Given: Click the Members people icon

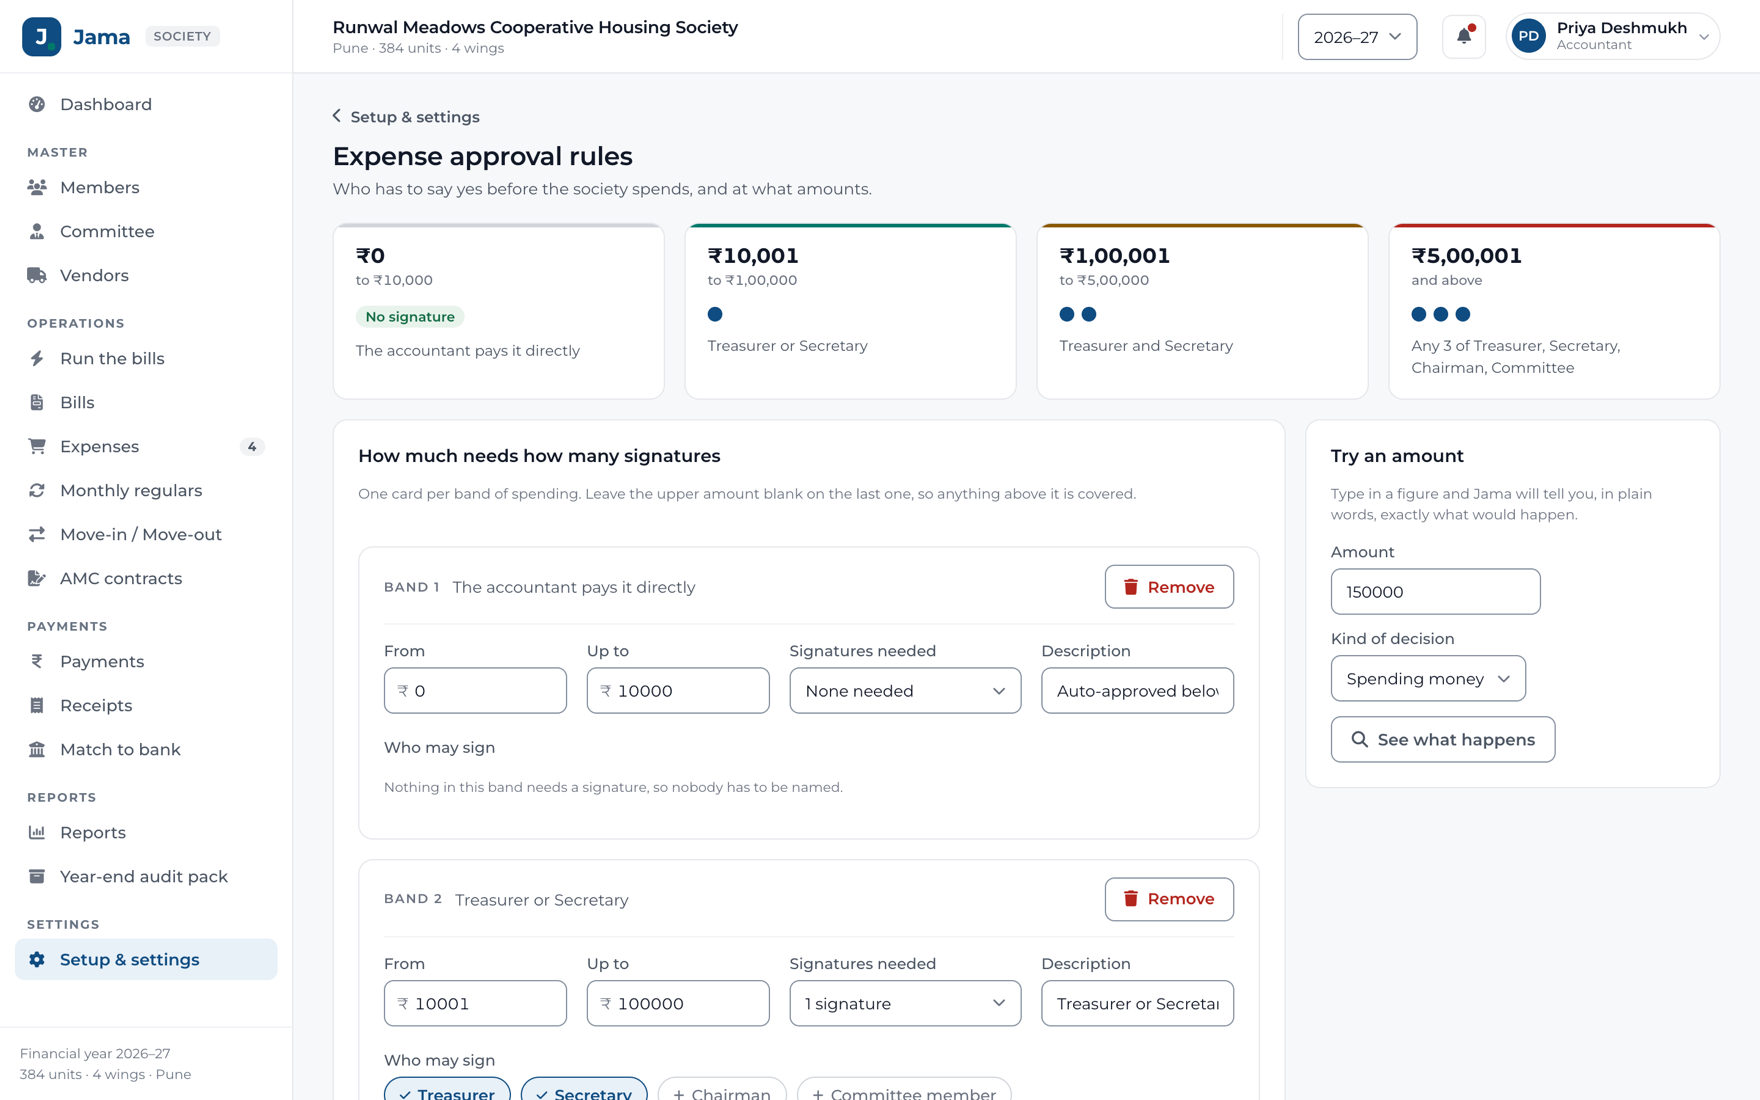Looking at the screenshot, I should pyautogui.click(x=37, y=187).
